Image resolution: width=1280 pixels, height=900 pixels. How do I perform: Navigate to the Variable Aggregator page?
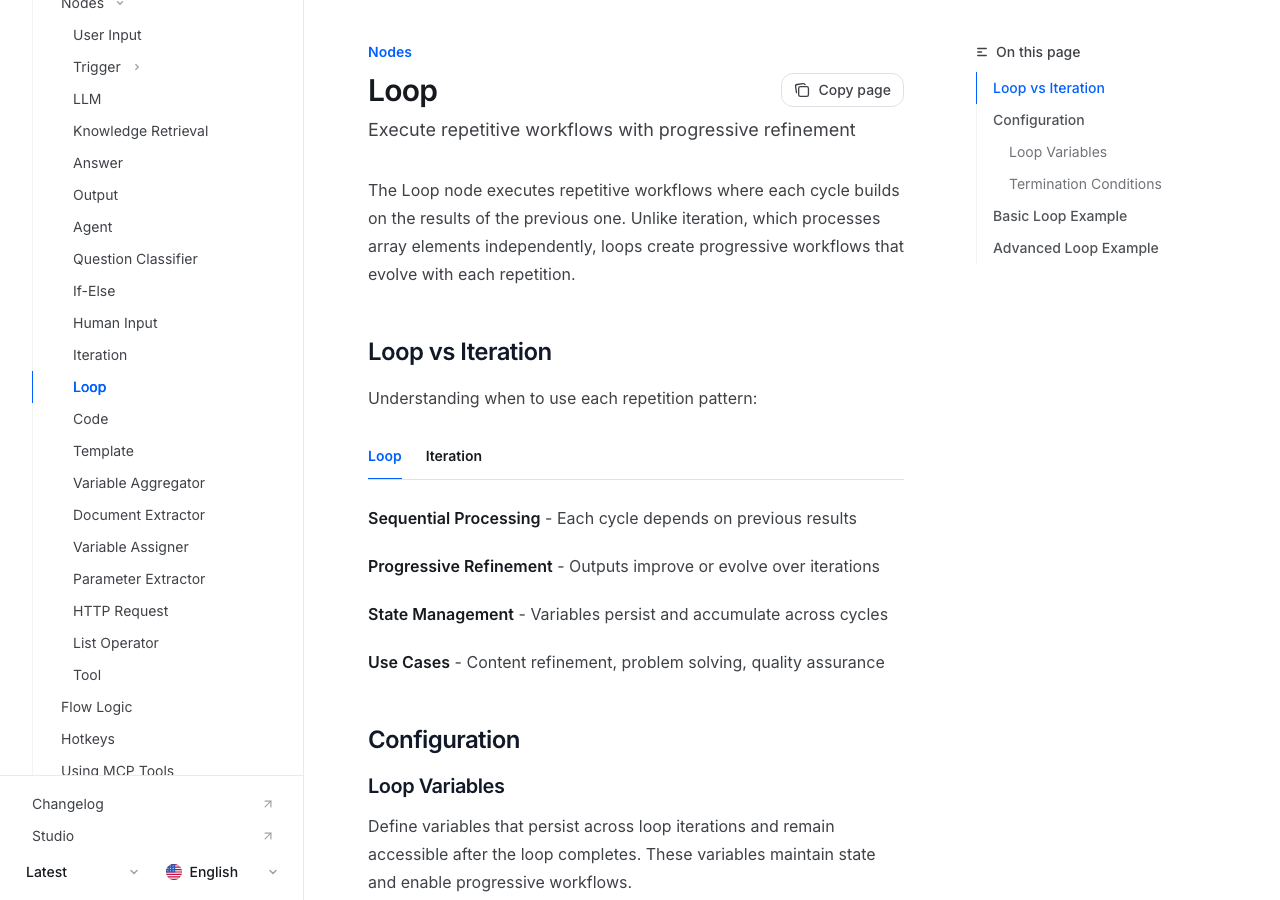[139, 483]
